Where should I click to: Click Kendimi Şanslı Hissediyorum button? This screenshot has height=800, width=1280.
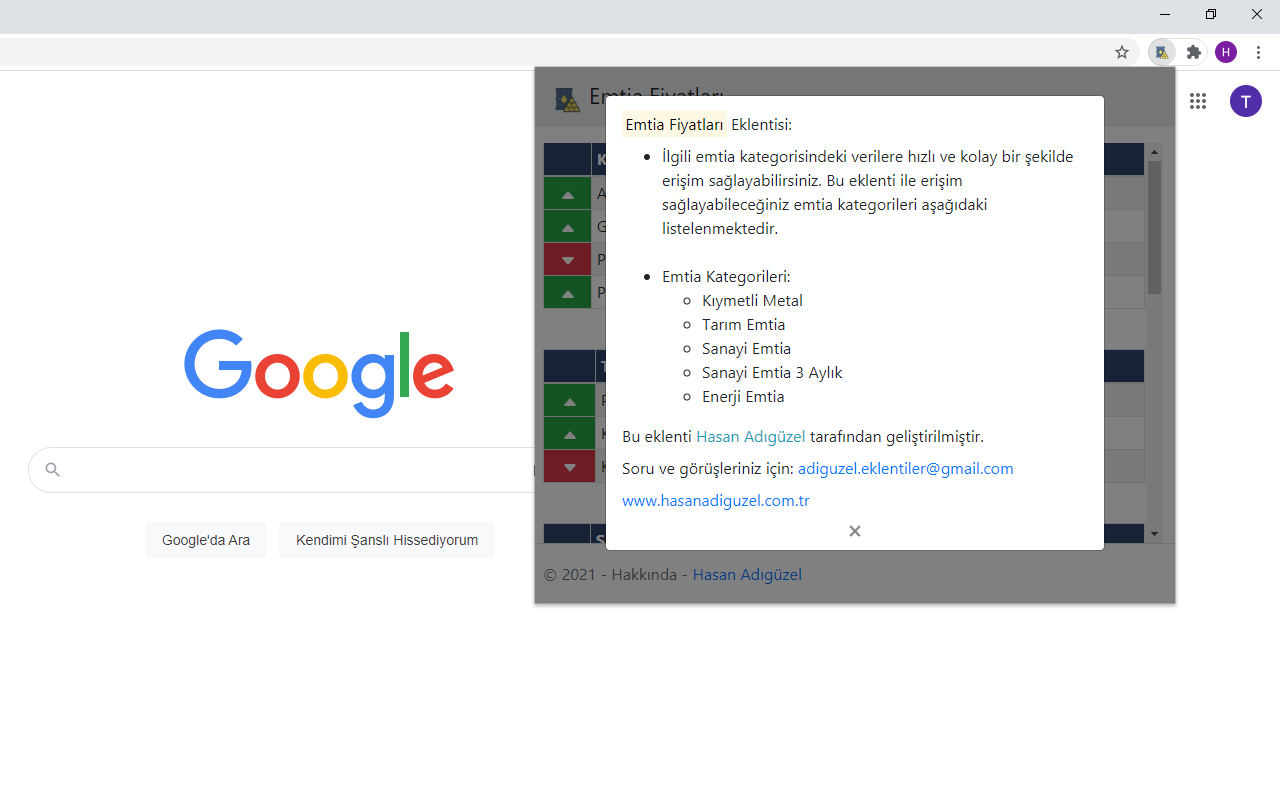click(x=387, y=540)
